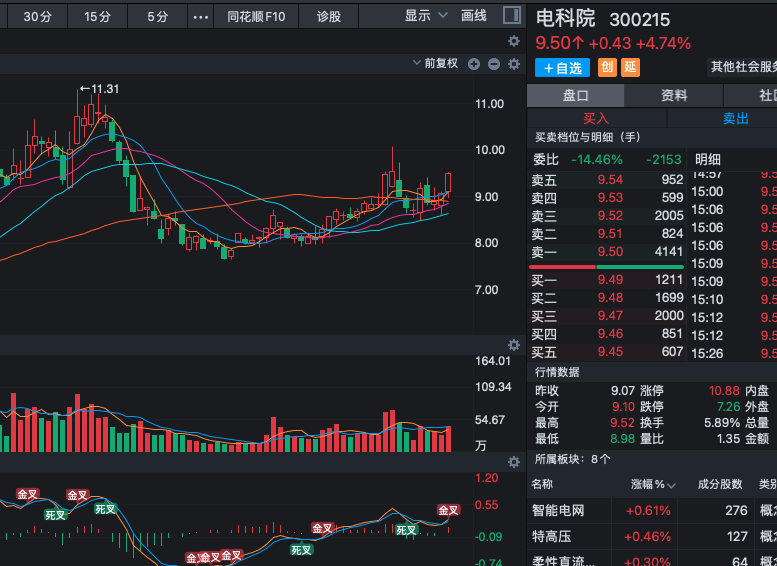This screenshot has height=566, width=777.
Task: Zoom out chart with minus icon
Action: (494, 64)
